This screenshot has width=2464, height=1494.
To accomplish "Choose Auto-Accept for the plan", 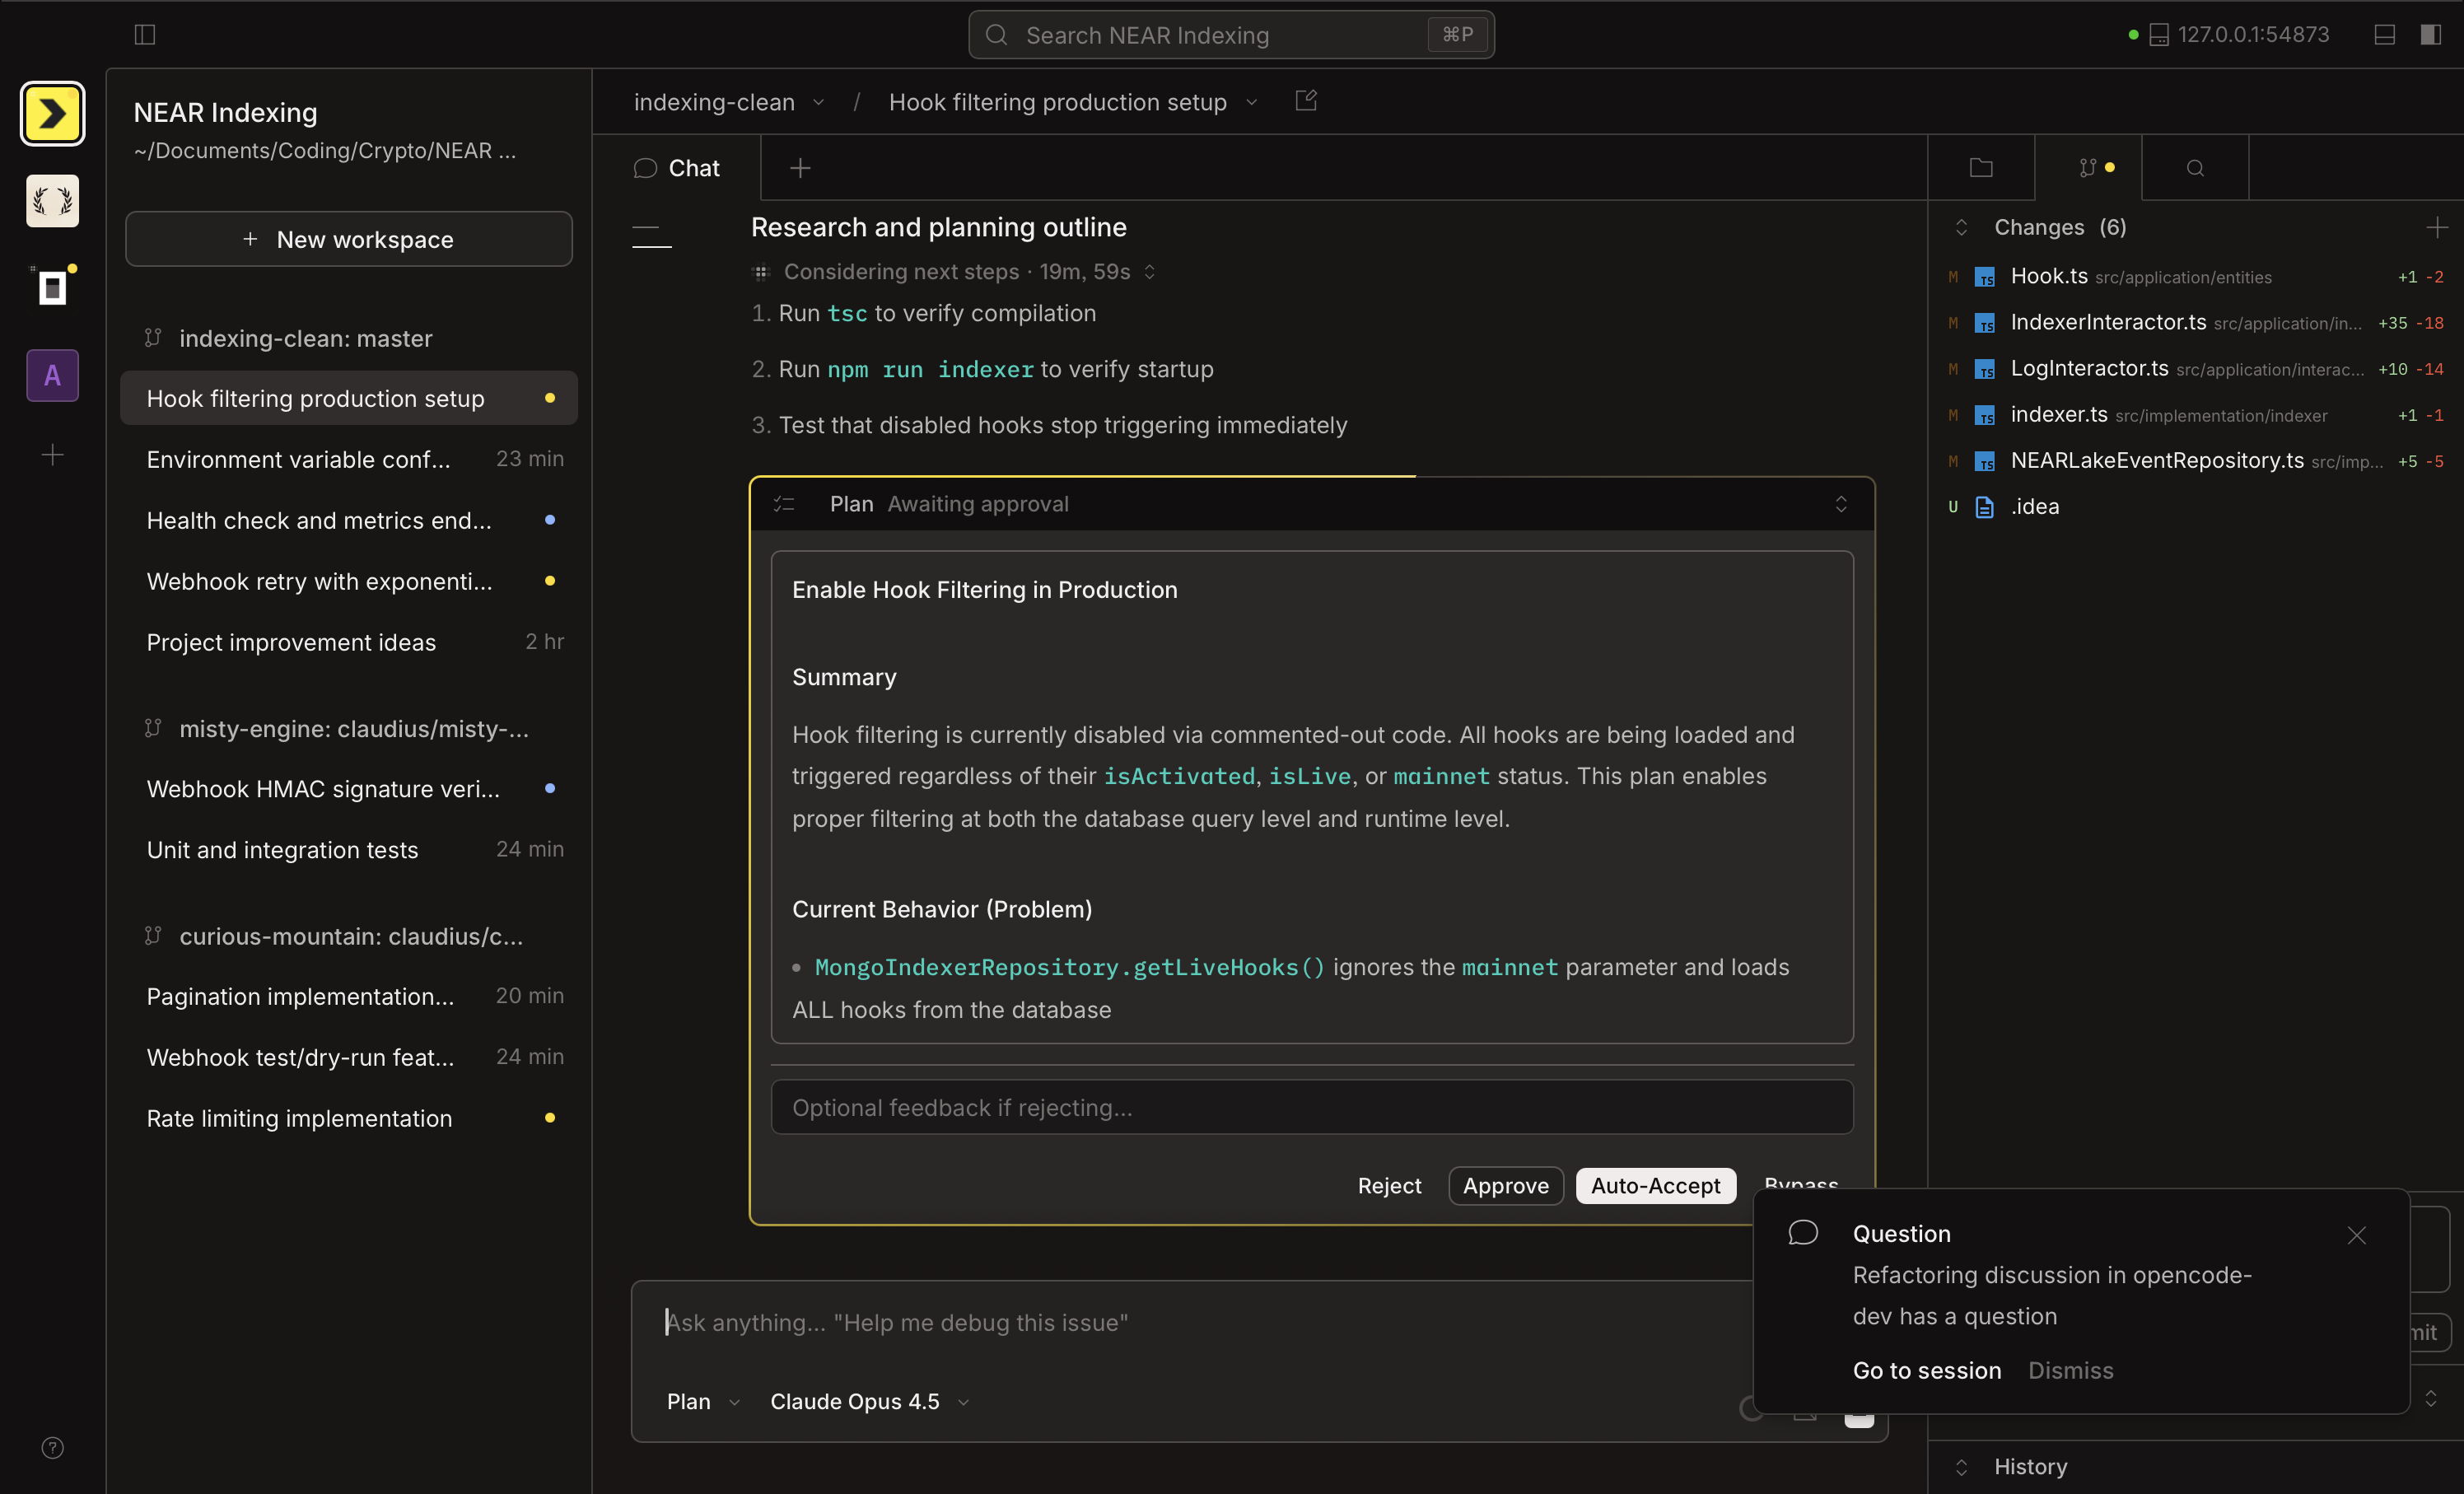I will [1656, 1186].
